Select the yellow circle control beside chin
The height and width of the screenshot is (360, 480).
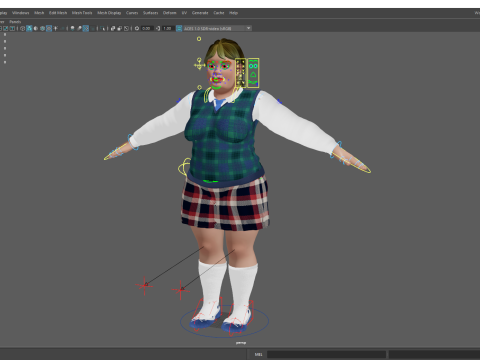tap(199, 87)
